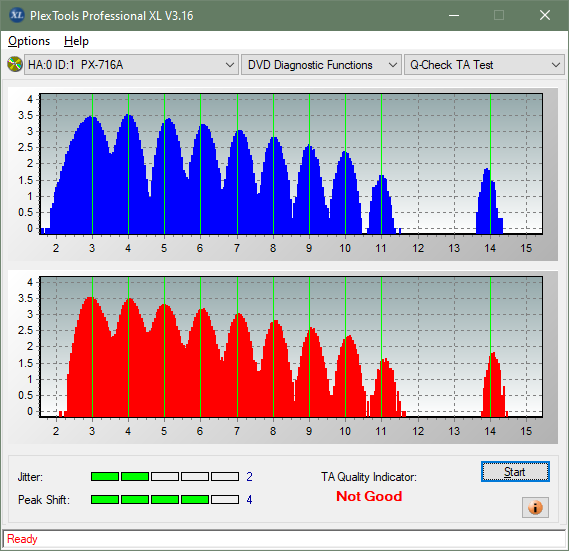Click the empty fifth Peak Shift segment
569x551 pixels.
(225, 499)
